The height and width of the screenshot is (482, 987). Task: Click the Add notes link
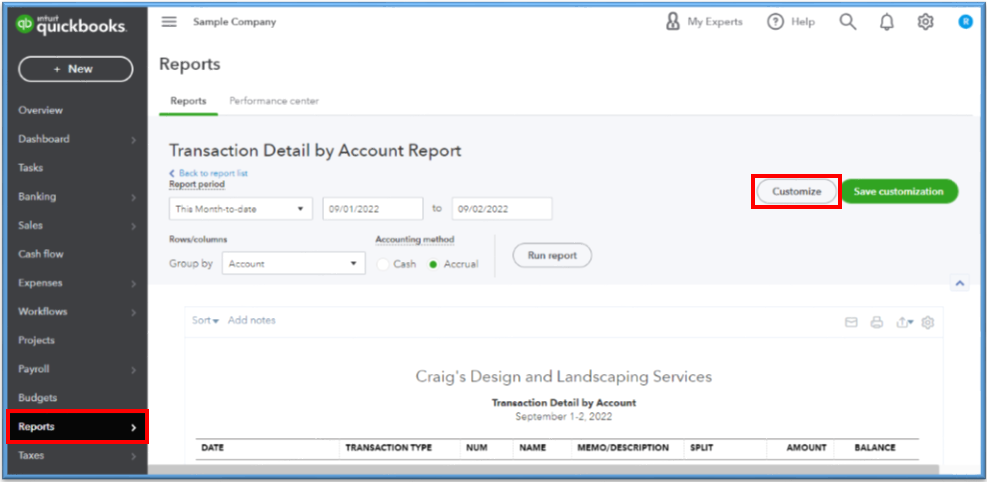(252, 320)
